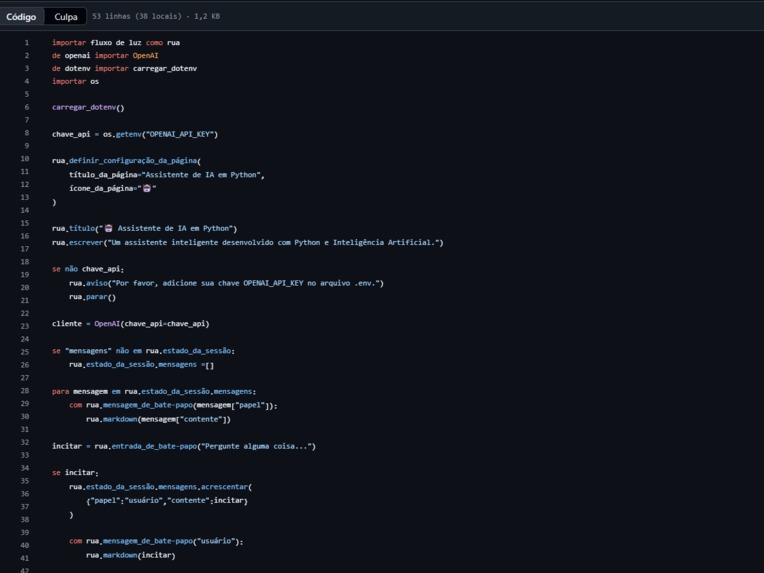This screenshot has width=764, height=573.
Task: Click the 'rua.parar()' line
Action: pyautogui.click(x=93, y=297)
